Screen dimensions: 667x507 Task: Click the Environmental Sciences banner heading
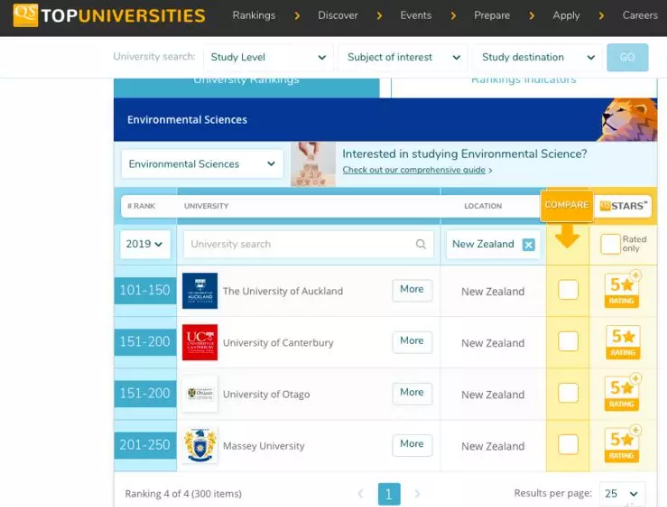click(187, 120)
